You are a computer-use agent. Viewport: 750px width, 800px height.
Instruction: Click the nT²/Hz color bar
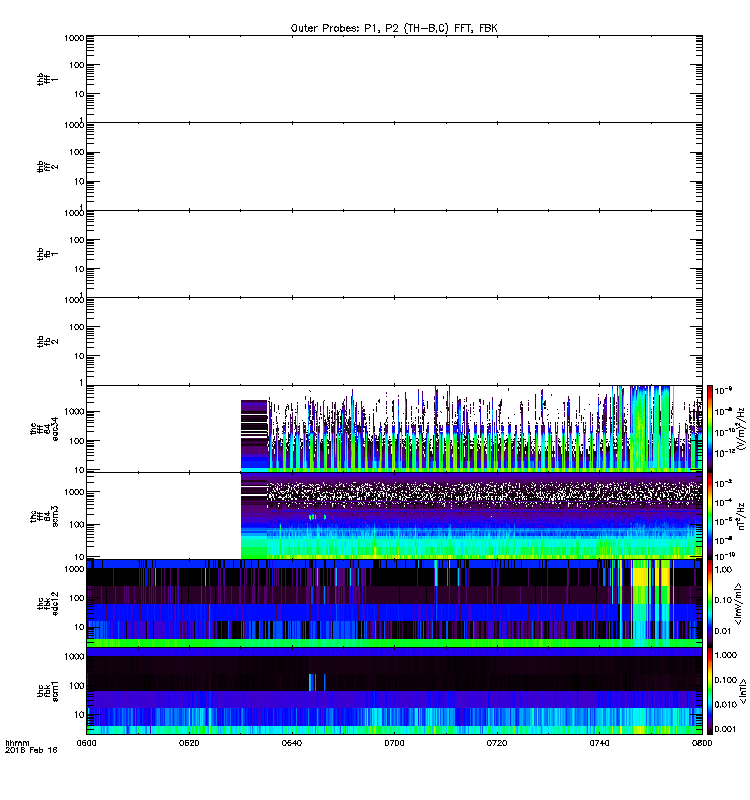[x=709, y=516]
